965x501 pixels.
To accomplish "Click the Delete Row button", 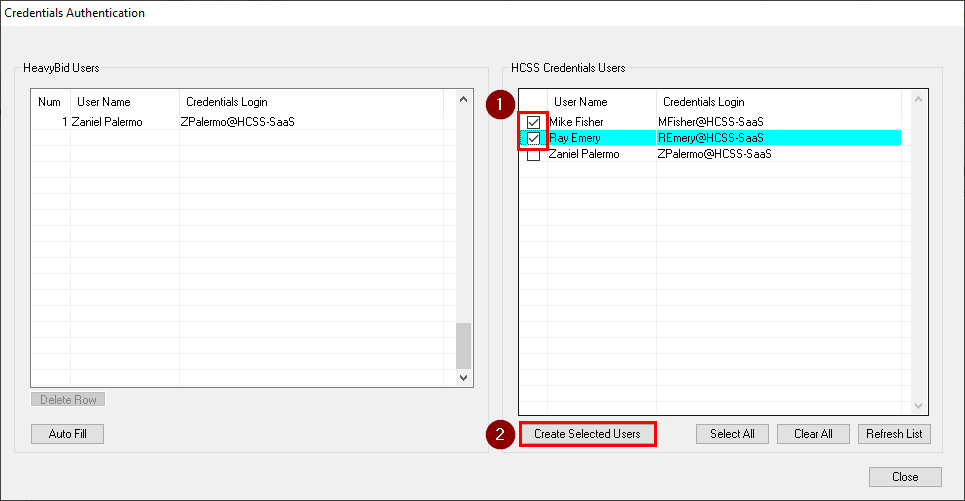I will pos(68,400).
